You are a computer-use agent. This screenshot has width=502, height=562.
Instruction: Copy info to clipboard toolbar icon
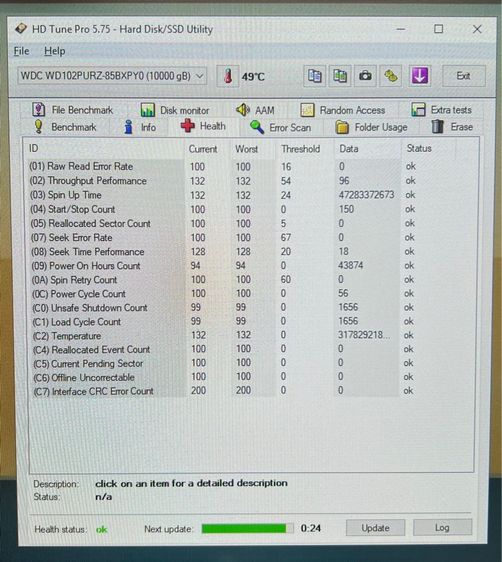314,76
